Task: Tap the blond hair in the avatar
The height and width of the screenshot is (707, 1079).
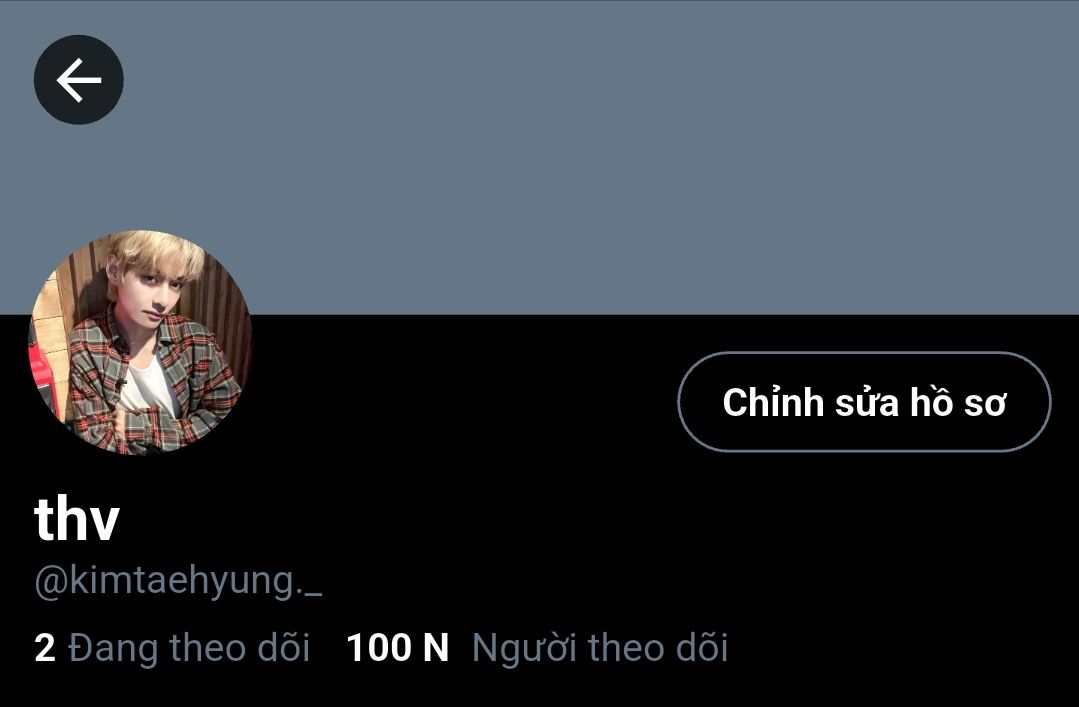Action: 155,253
